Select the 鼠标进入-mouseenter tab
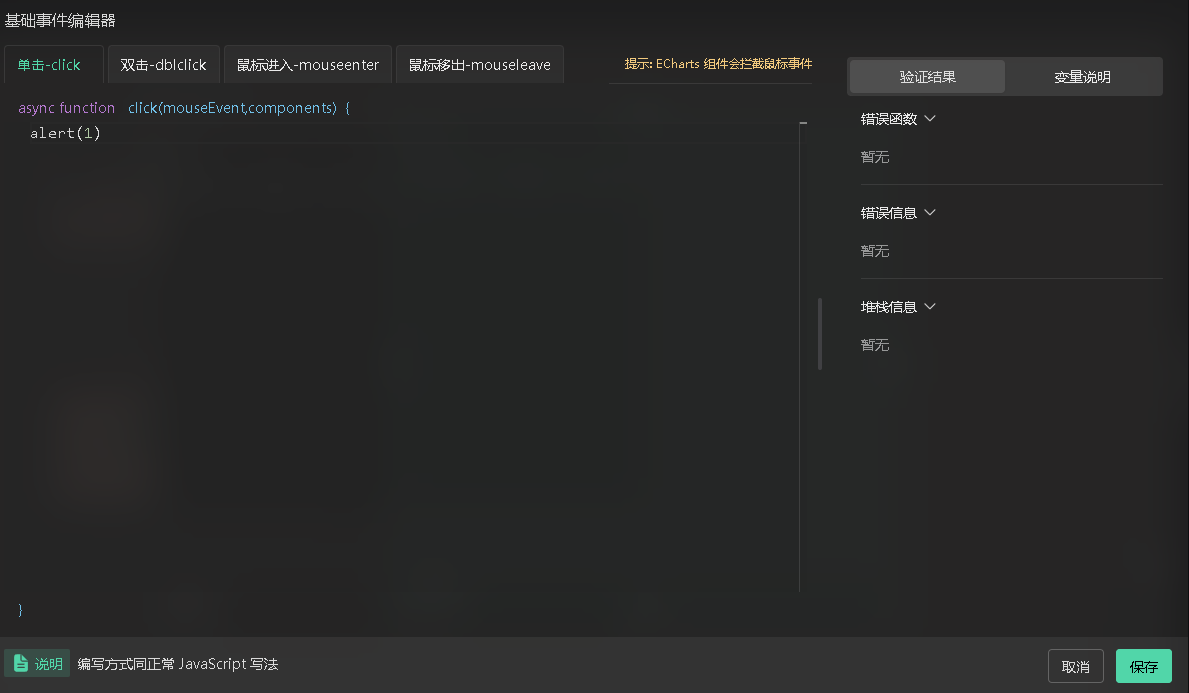This screenshot has width=1189, height=693. pyautogui.click(x=307, y=65)
